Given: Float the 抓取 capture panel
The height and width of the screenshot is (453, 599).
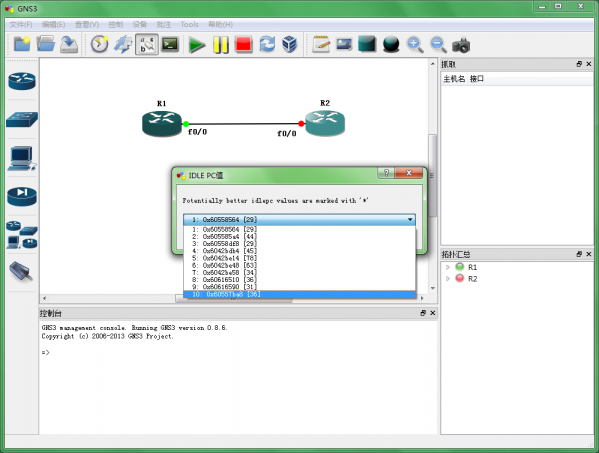Looking at the screenshot, I should pyautogui.click(x=579, y=64).
